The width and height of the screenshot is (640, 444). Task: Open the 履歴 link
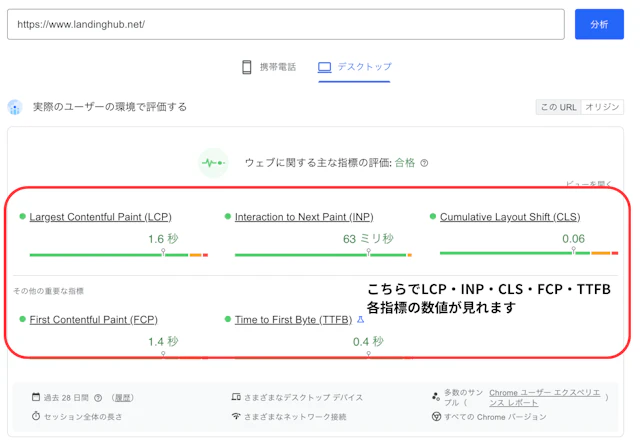tap(123, 398)
